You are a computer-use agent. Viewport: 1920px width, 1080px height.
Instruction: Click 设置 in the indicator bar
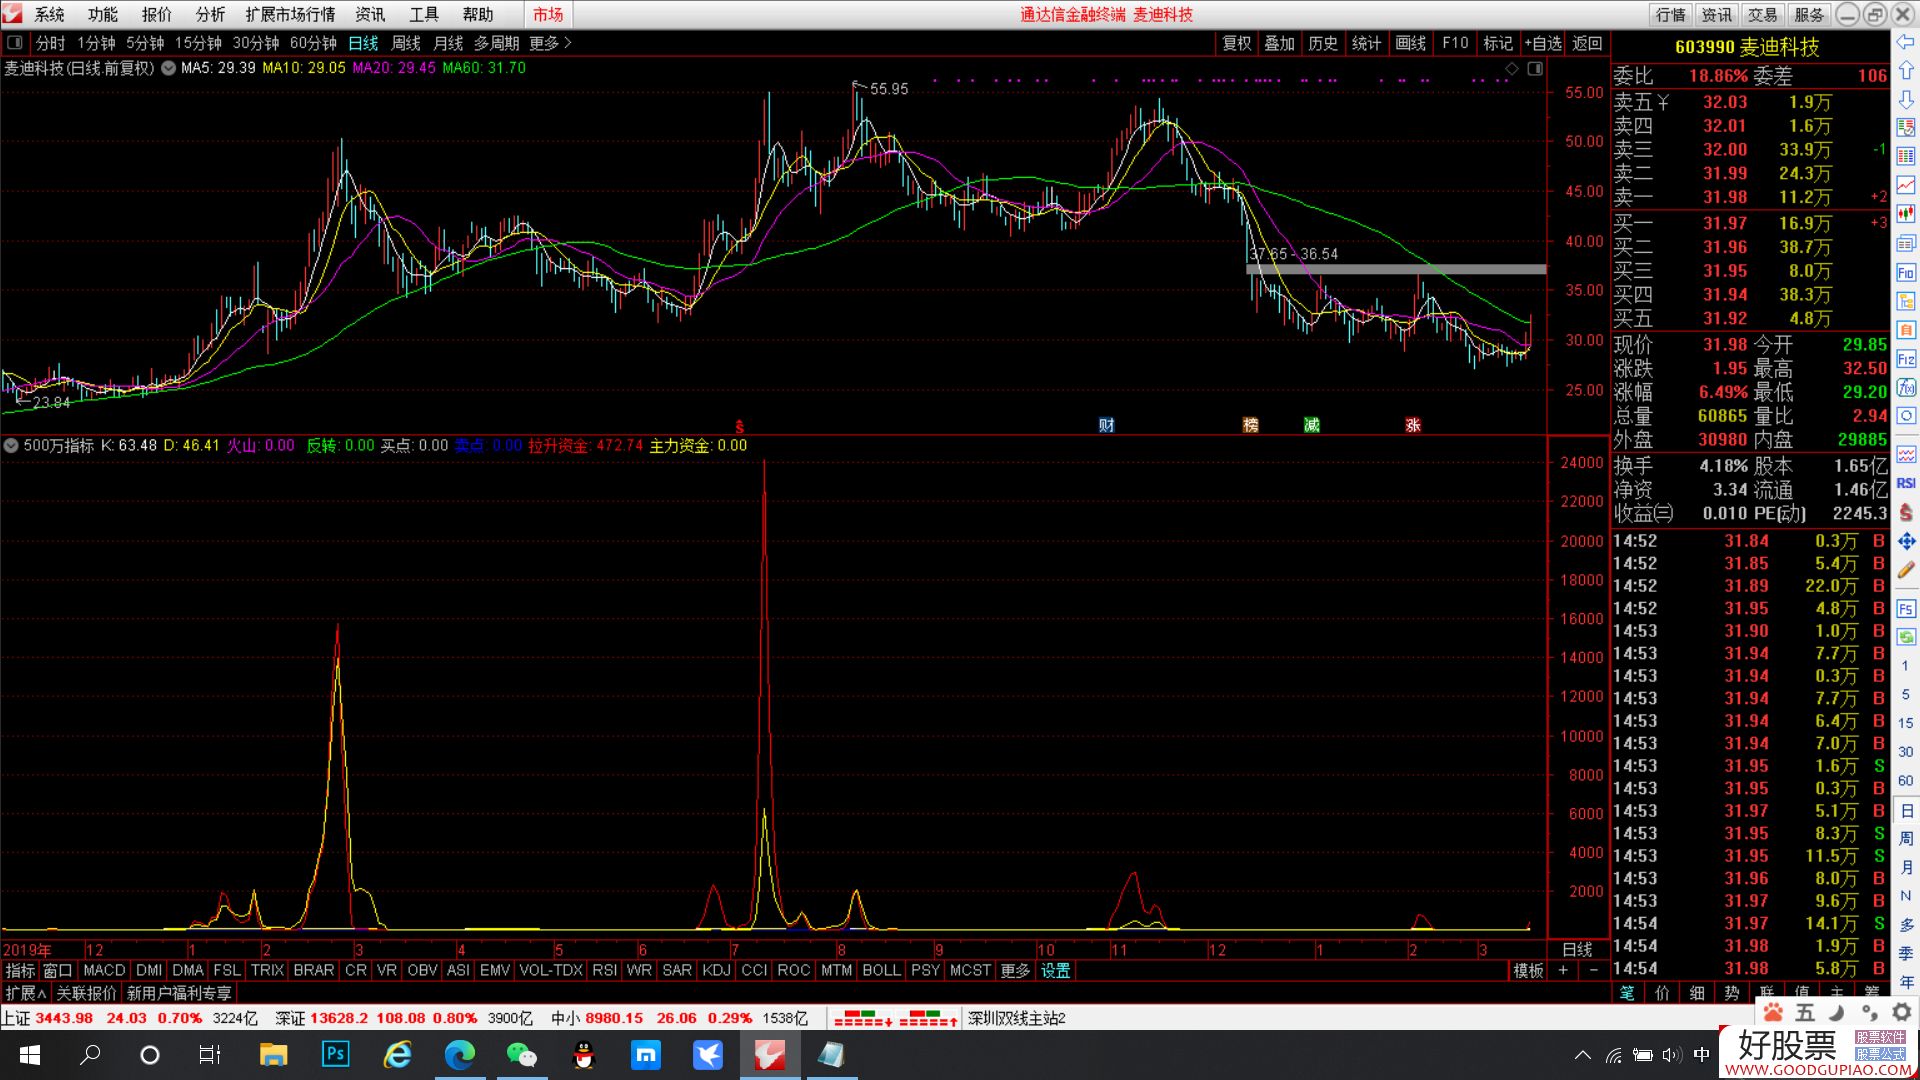1055,970
